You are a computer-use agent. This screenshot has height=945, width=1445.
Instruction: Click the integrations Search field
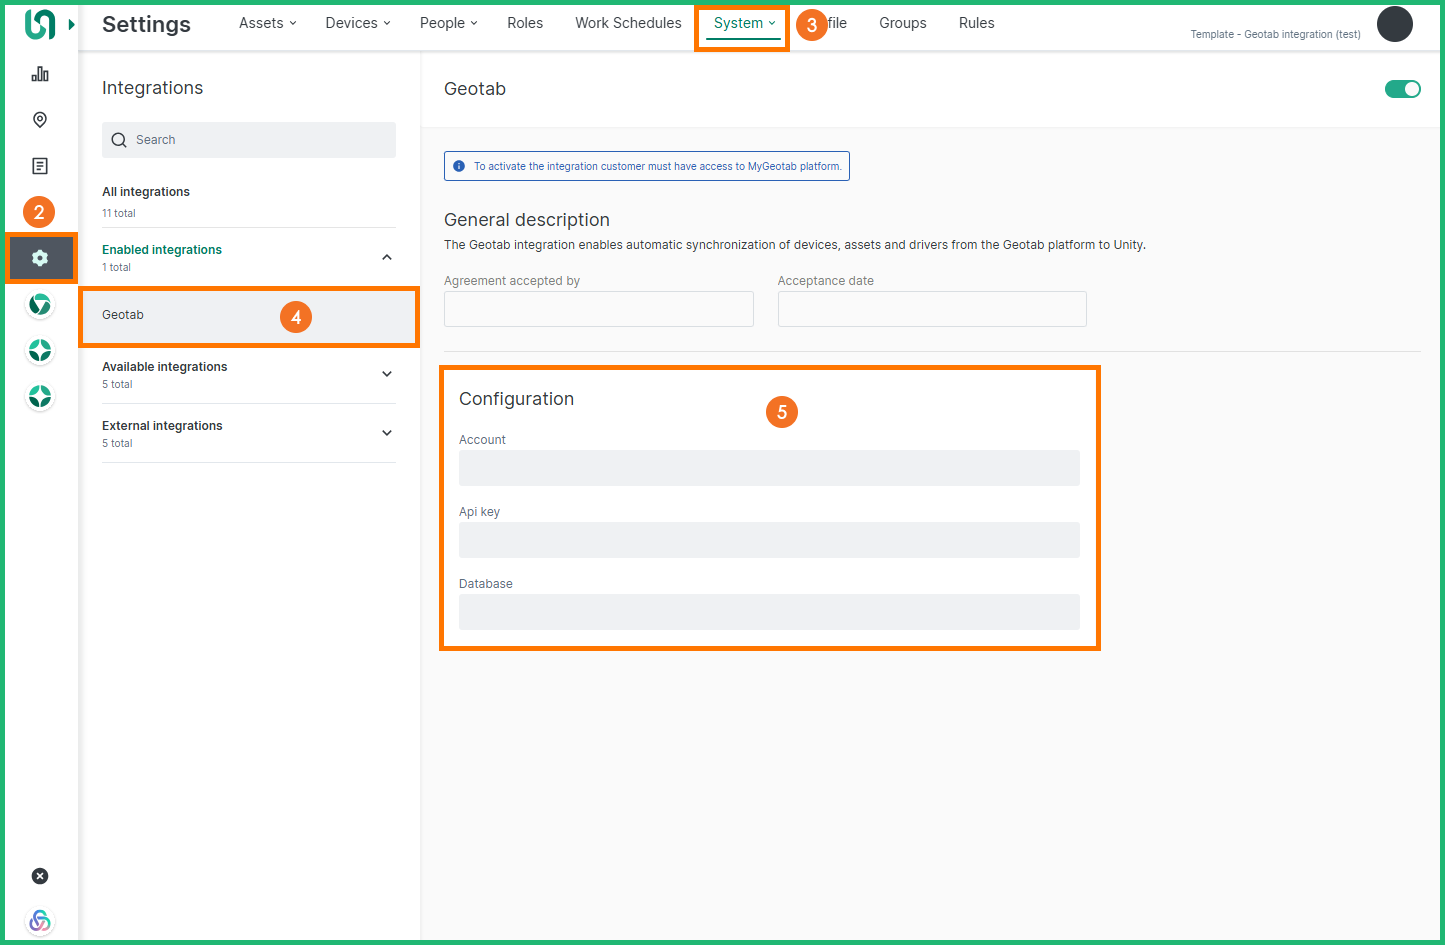pyautogui.click(x=249, y=140)
